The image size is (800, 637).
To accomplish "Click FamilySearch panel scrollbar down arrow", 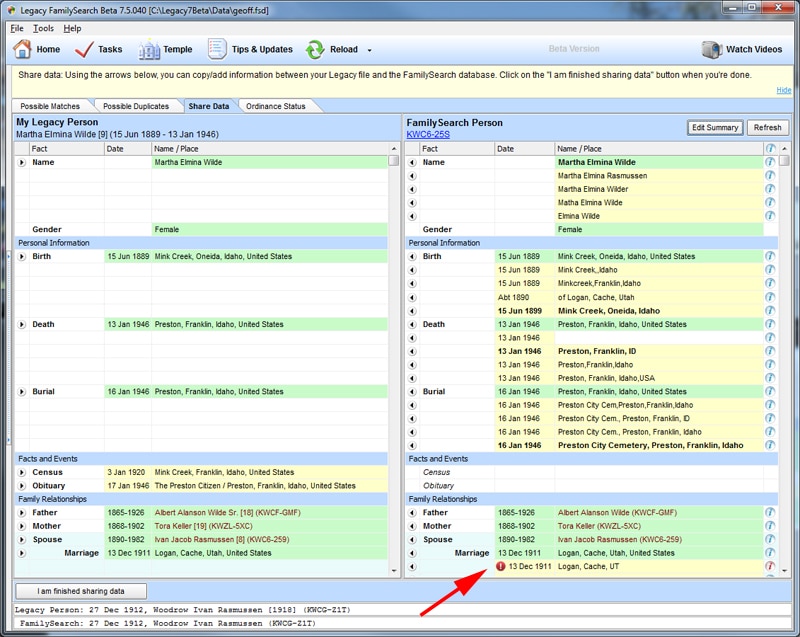I will tap(784, 571).
